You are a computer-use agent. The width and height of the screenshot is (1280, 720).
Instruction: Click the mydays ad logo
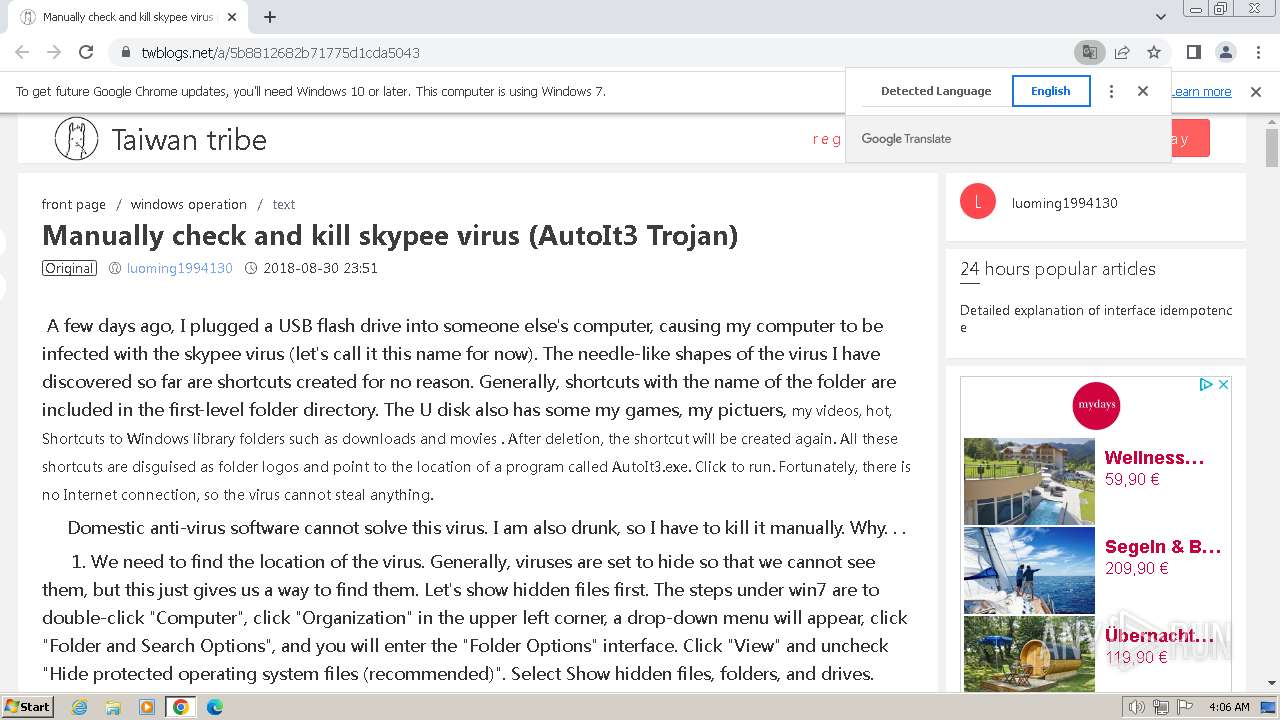pos(1096,406)
